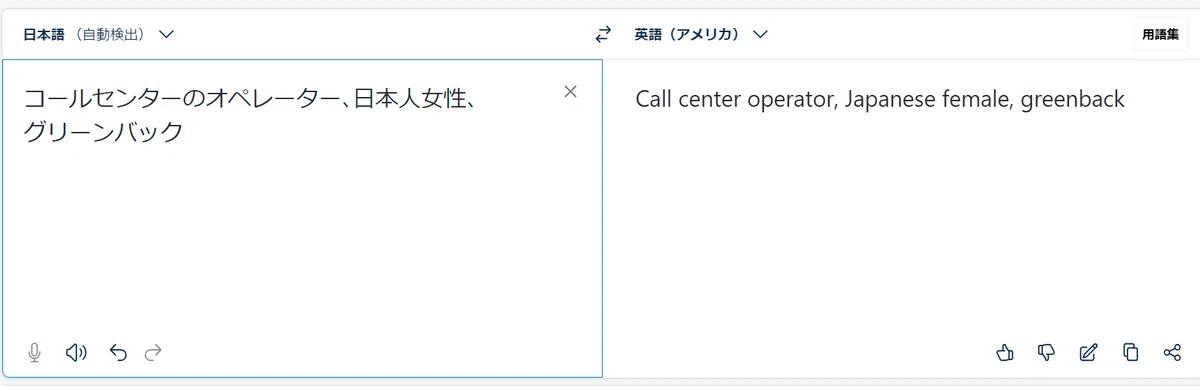Viewport: 1200px width, 386px height.
Task: Share the translation result
Action: click(1172, 352)
